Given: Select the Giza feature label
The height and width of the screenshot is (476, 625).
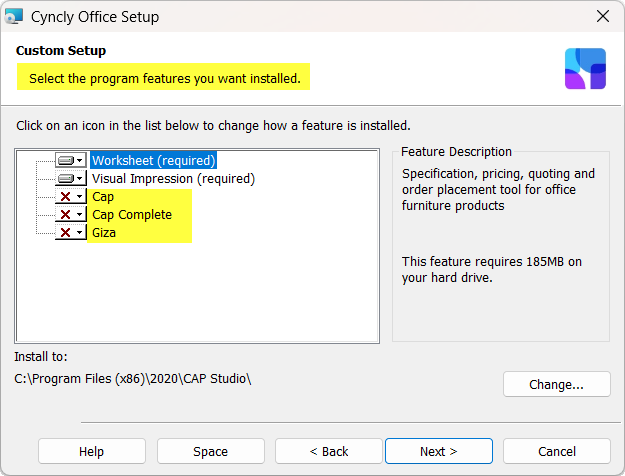Looking at the screenshot, I should coord(104,232).
